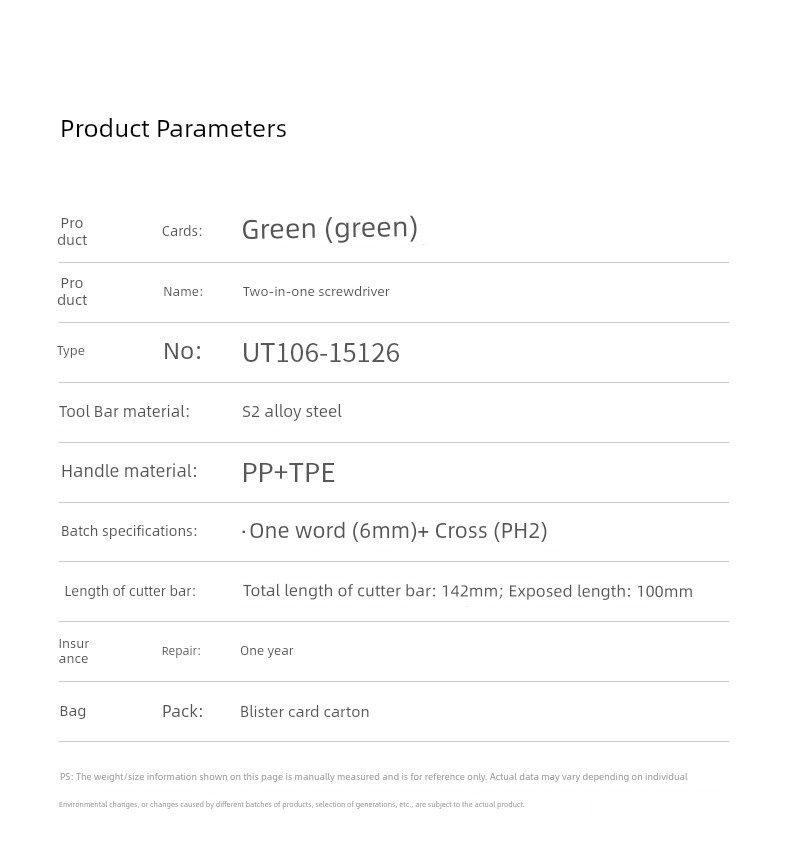790x842 pixels.
Task: Click the Repair: label
Action: point(181,651)
